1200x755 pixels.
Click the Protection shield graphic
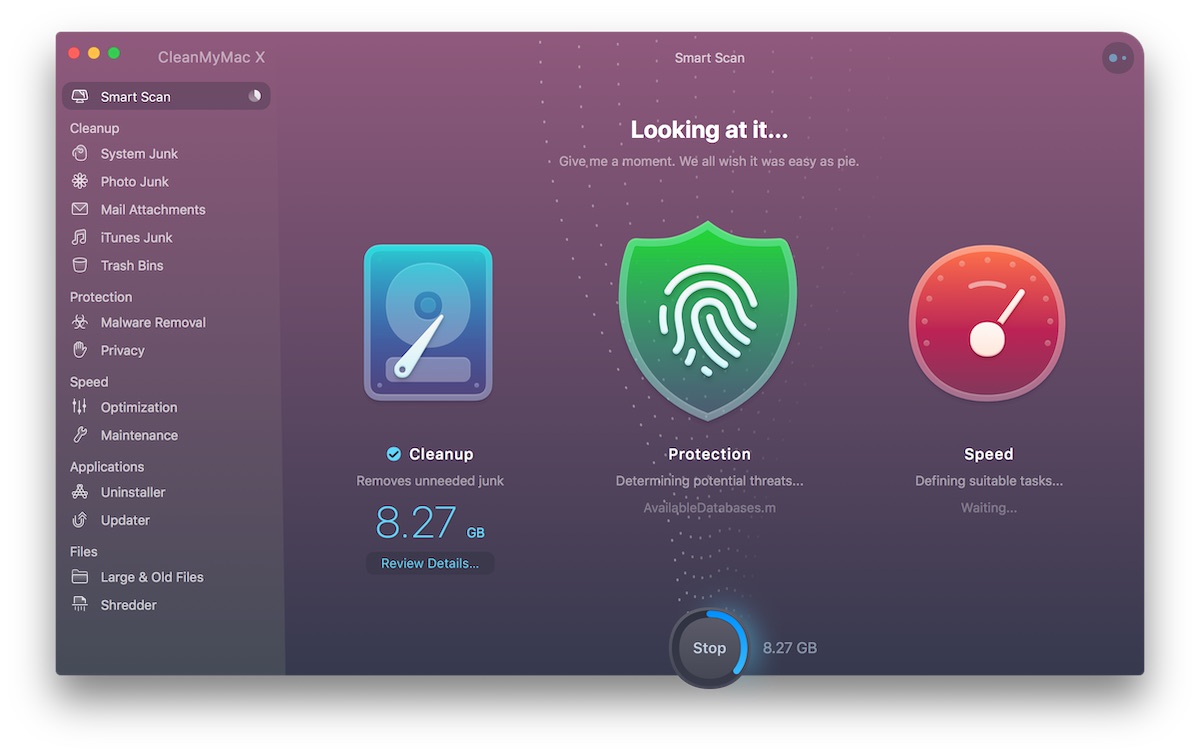708,320
